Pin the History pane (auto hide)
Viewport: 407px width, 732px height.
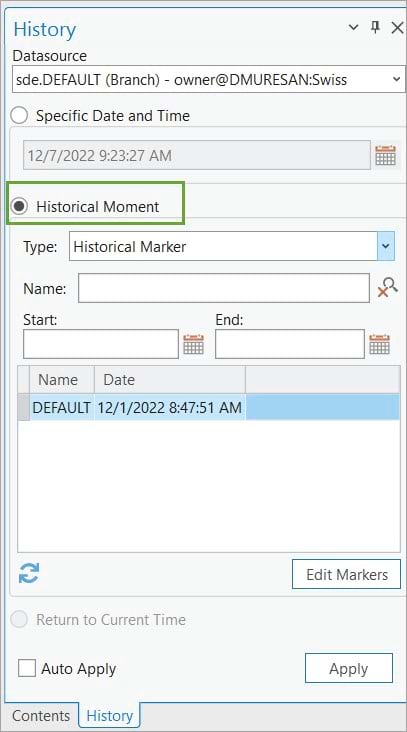click(375, 28)
